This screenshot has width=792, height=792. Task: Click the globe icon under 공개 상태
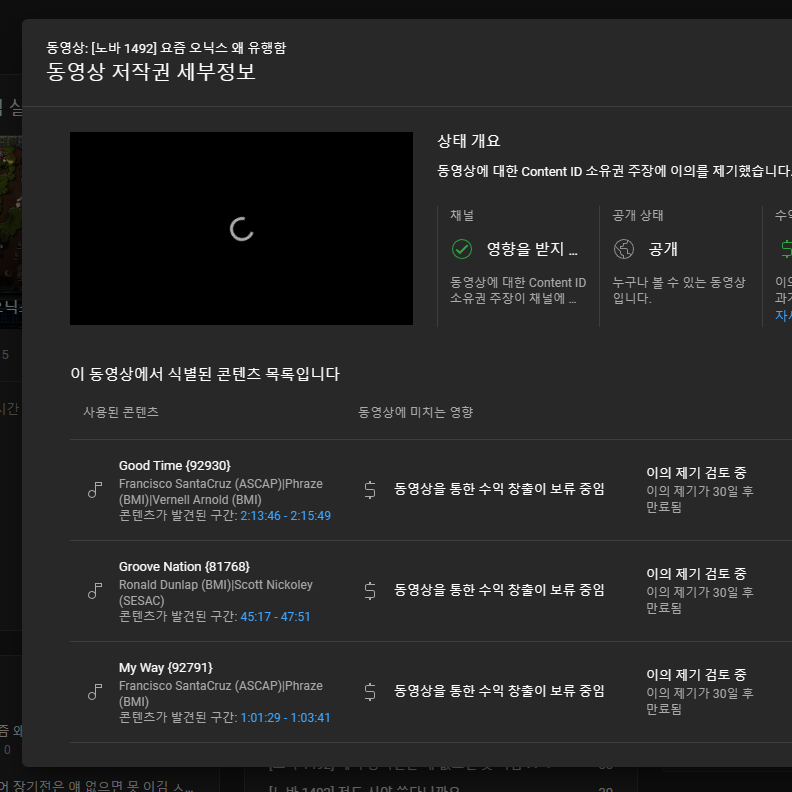click(x=624, y=249)
